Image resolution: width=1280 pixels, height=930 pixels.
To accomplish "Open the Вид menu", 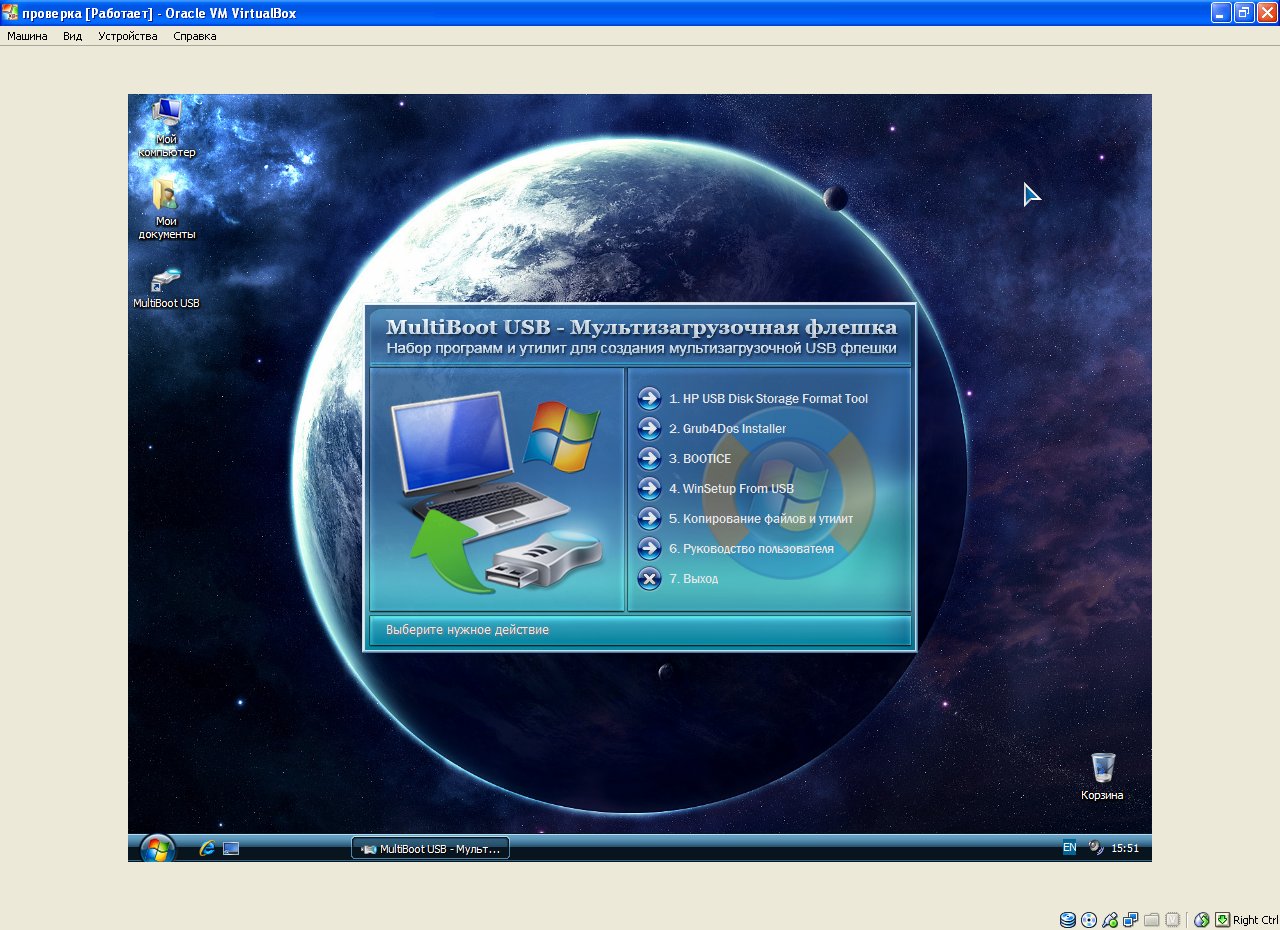I will click(x=72, y=36).
